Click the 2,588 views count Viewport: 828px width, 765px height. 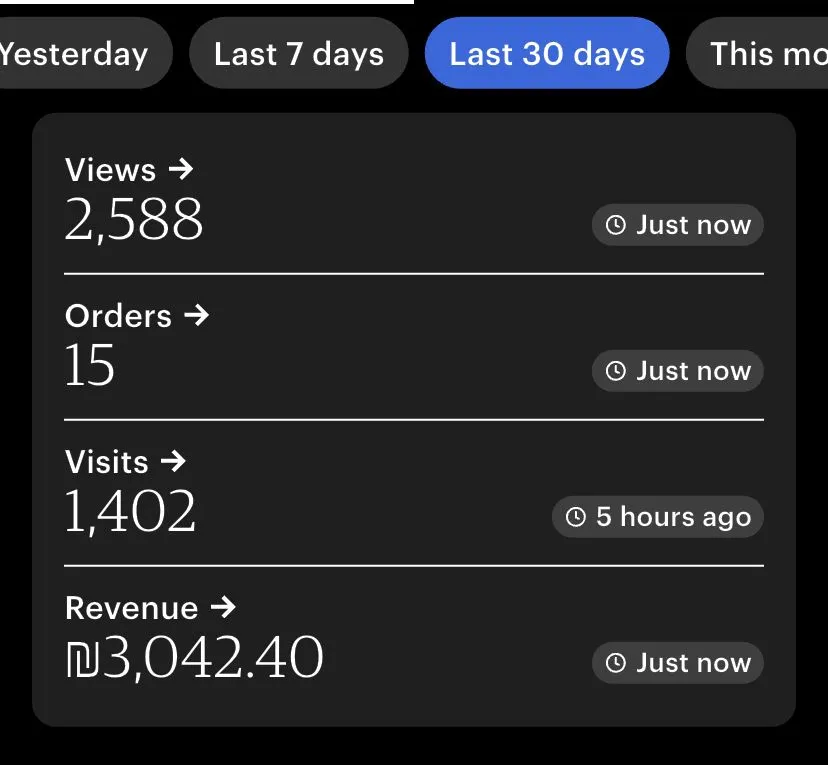click(x=134, y=220)
